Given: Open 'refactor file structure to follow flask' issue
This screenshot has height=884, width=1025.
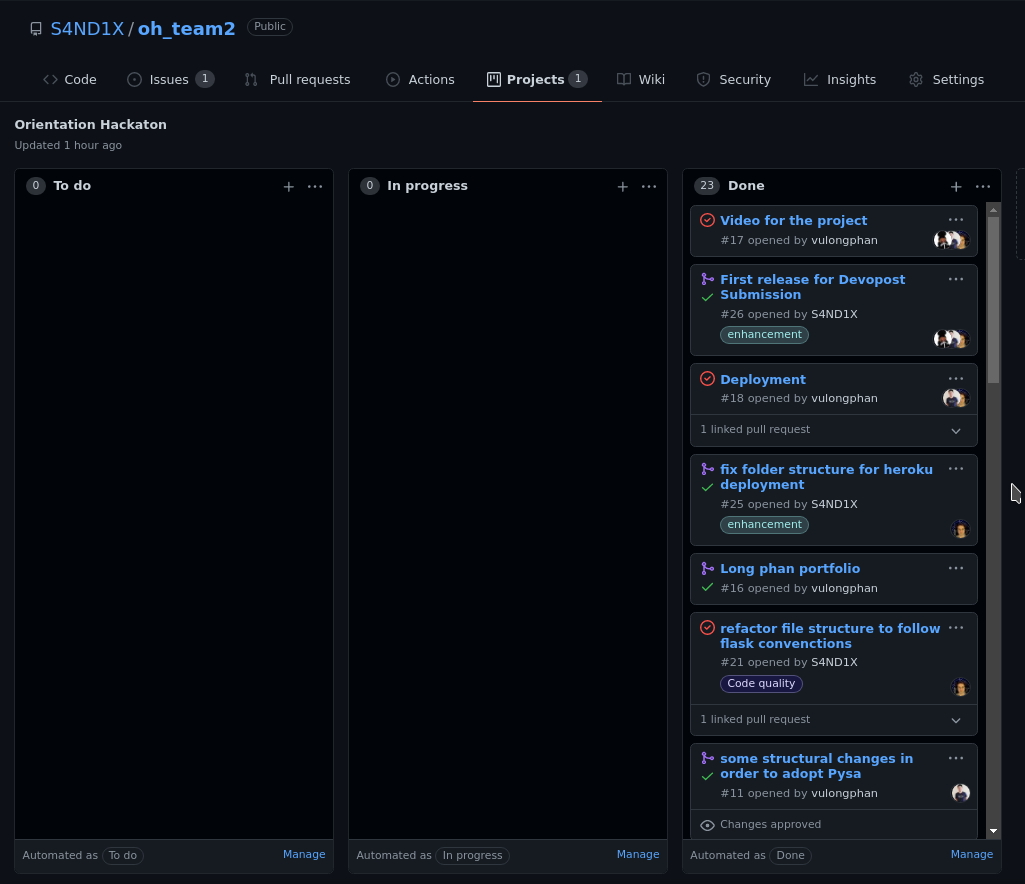Looking at the screenshot, I should click(x=830, y=636).
